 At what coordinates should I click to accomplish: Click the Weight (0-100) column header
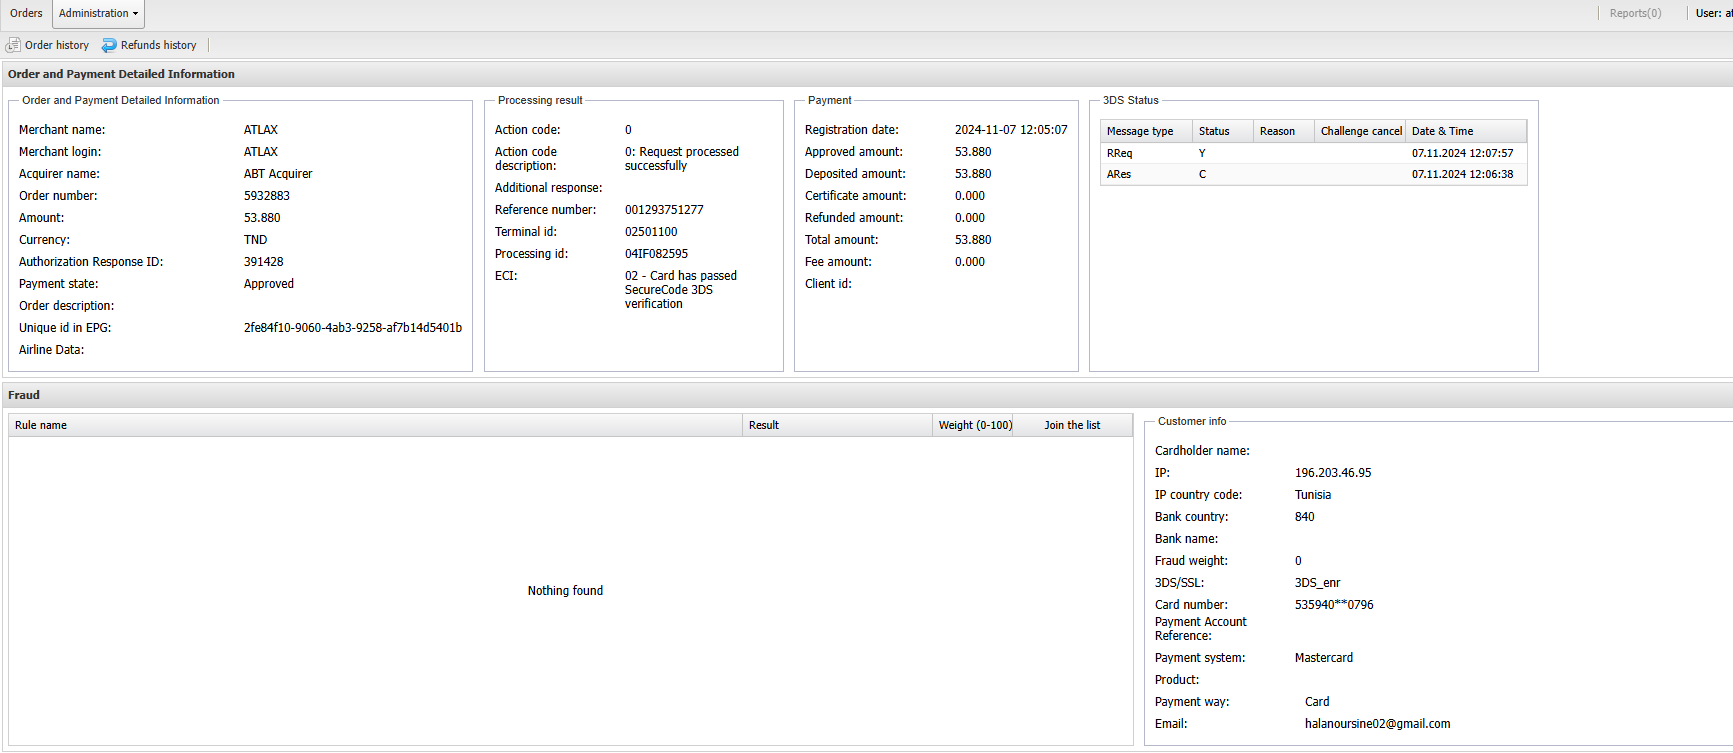975,425
